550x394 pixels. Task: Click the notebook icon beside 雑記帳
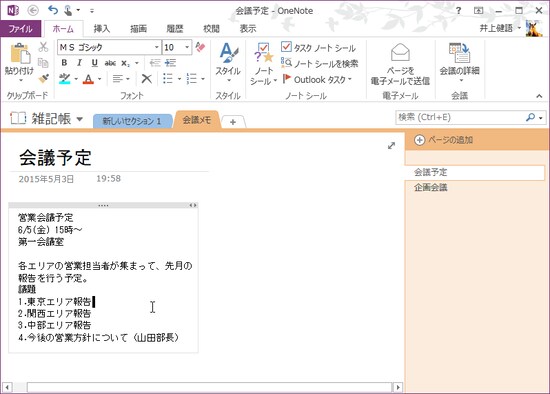pos(18,118)
